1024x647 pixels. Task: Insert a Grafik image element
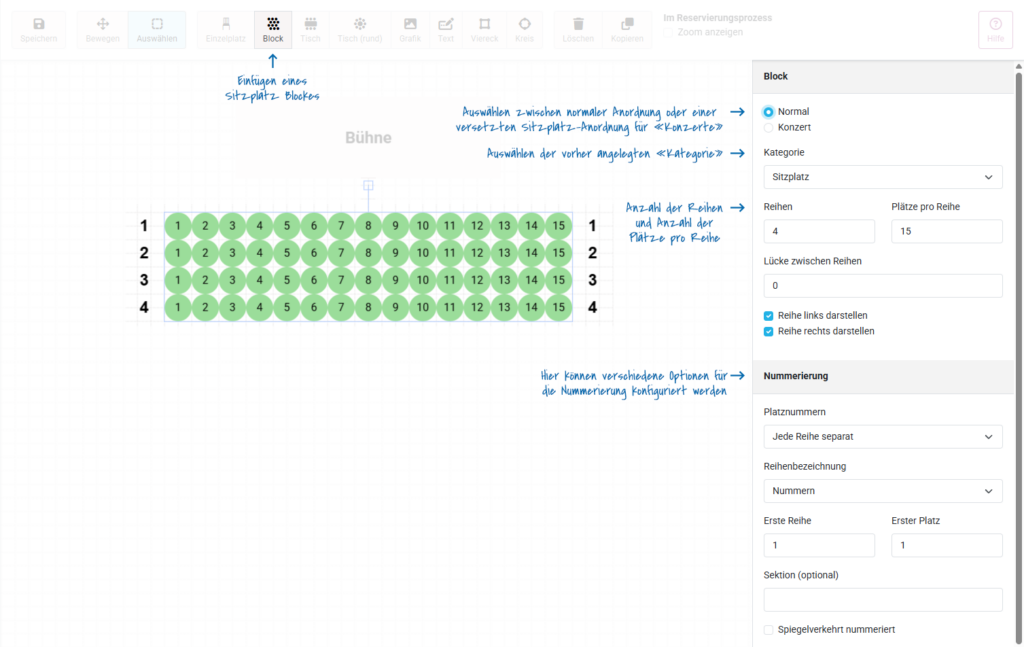[x=410, y=24]
